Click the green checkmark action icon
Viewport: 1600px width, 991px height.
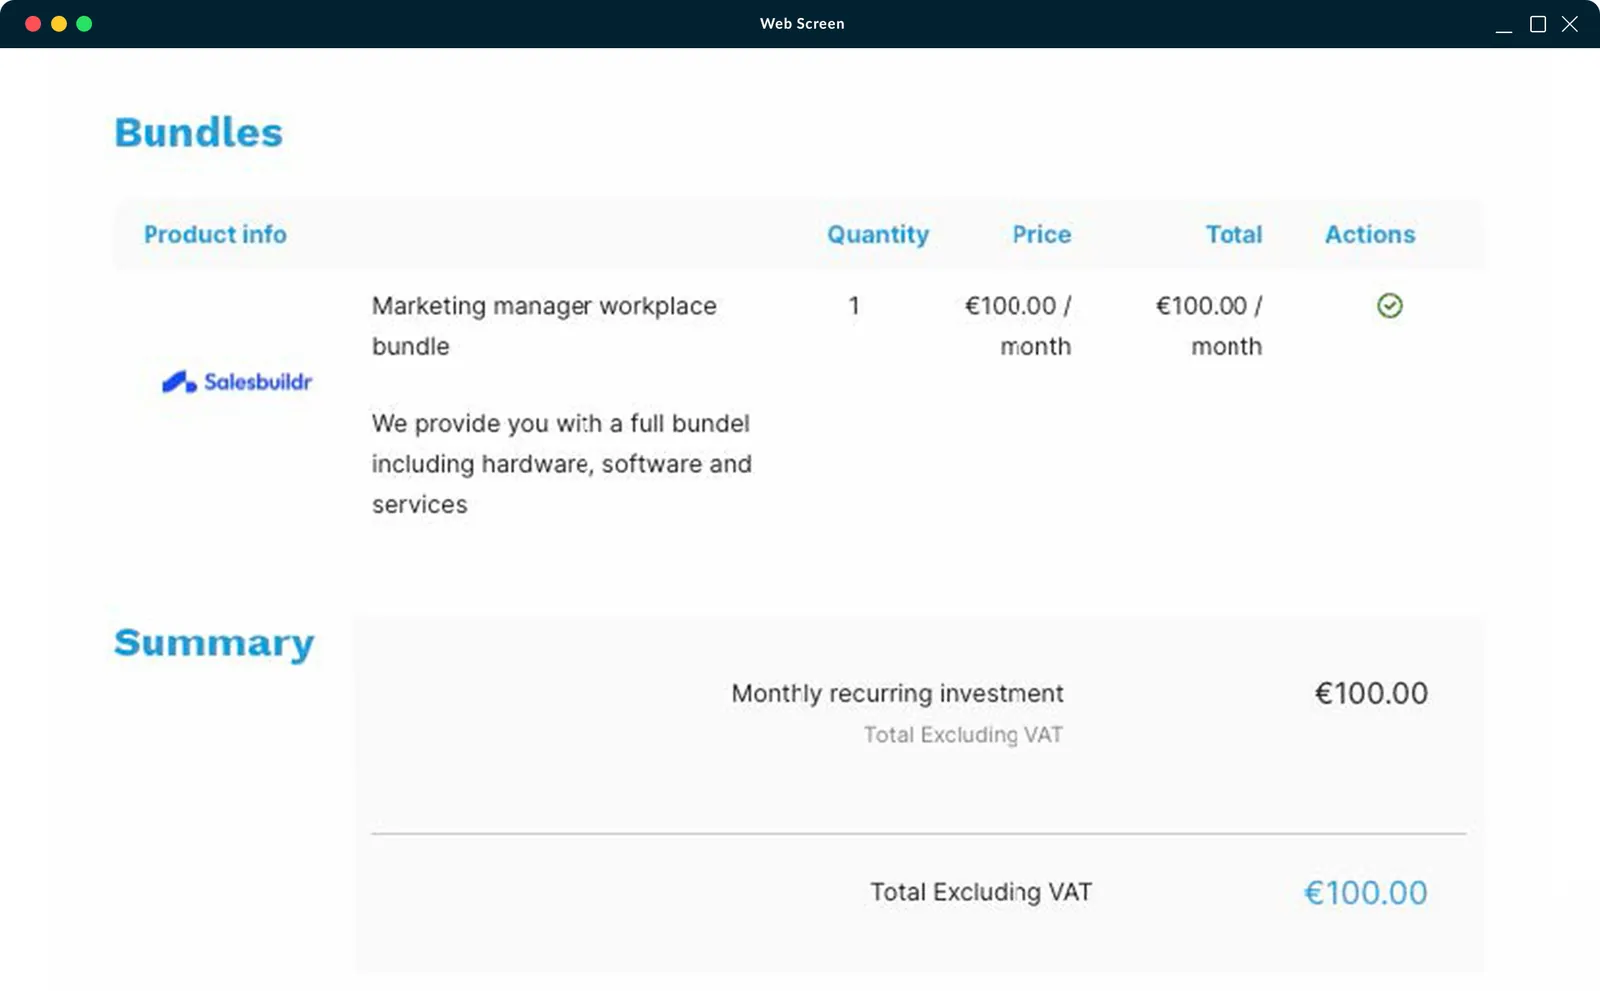click(1390, 306)
